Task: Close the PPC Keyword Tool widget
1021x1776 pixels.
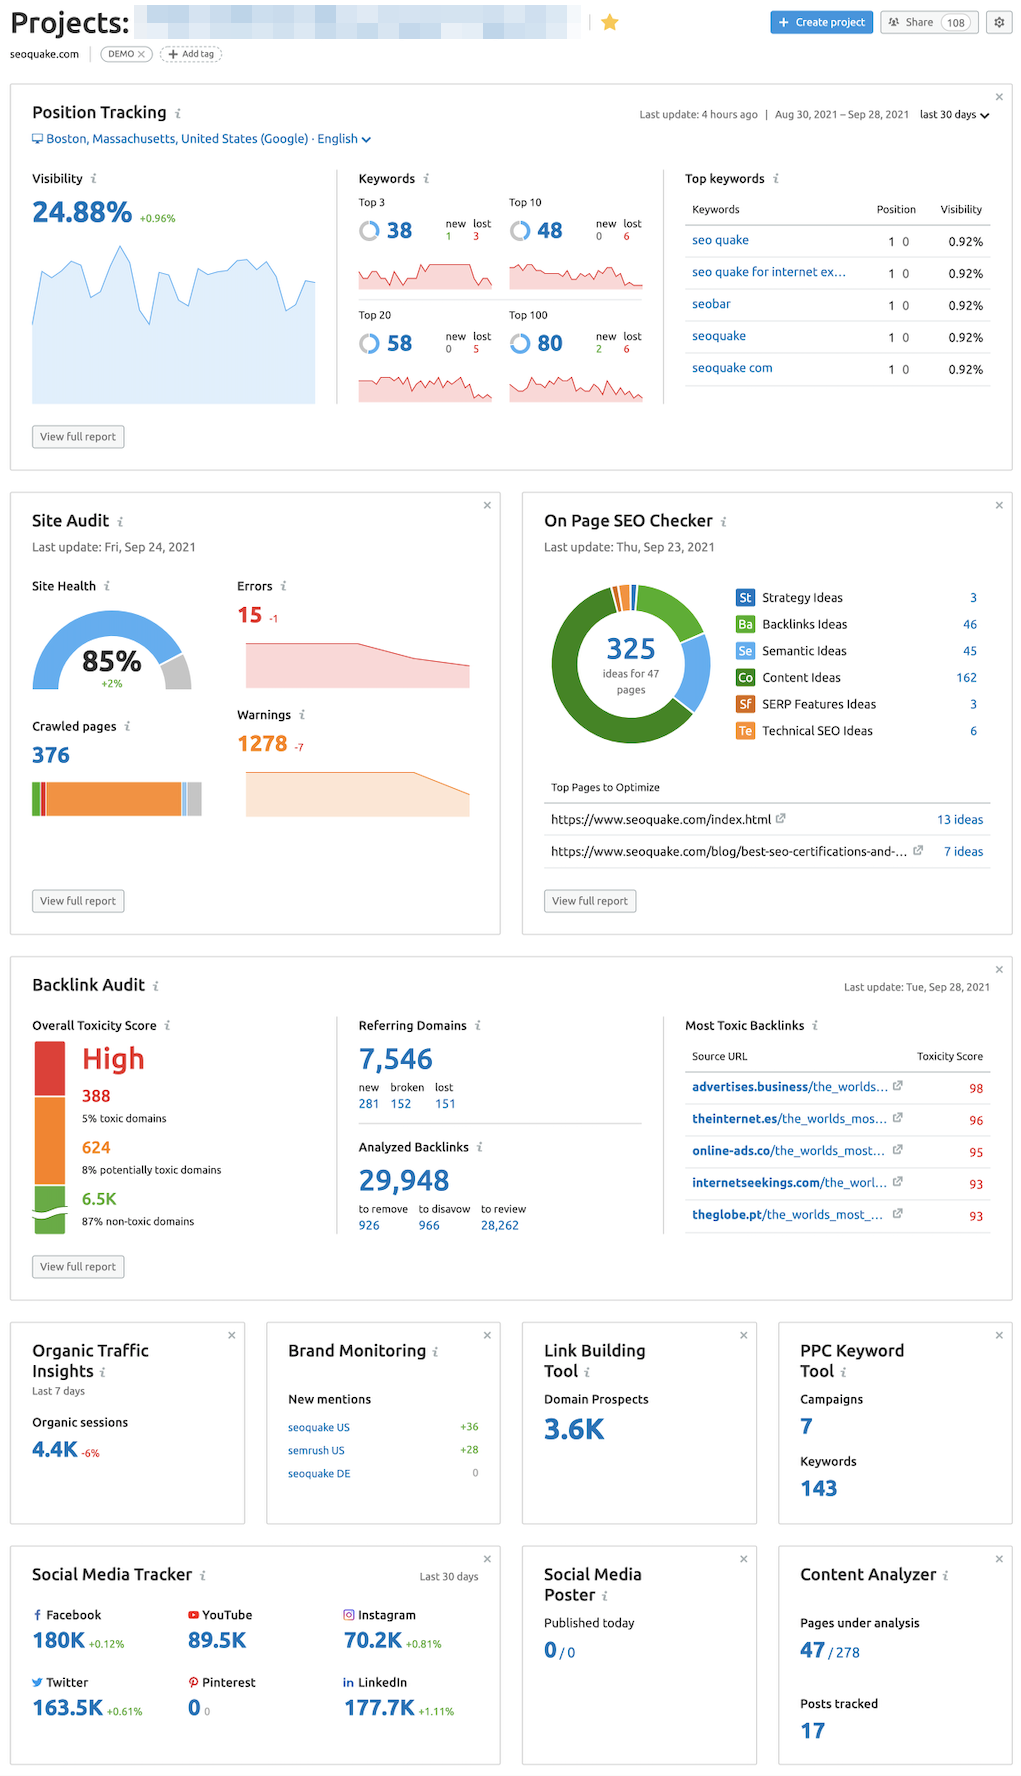Action: click(999, 1335)
